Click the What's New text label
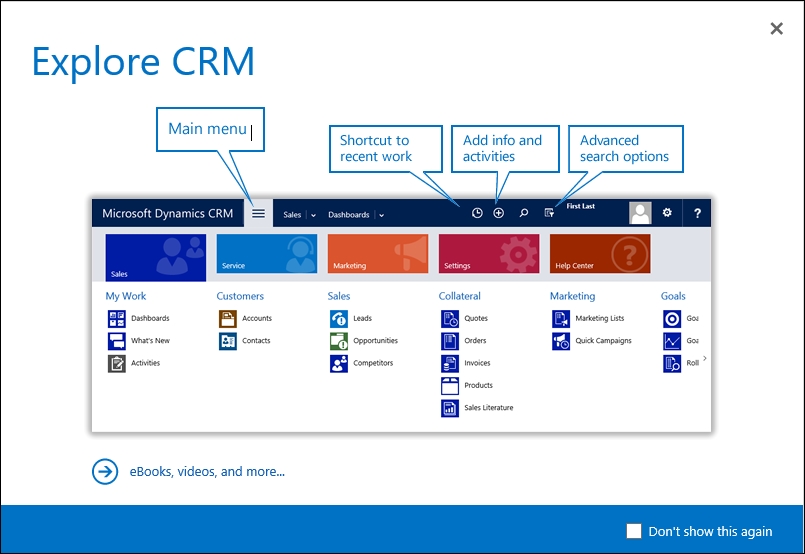Viewport: 805px width, 554px height. pos(150,340)
